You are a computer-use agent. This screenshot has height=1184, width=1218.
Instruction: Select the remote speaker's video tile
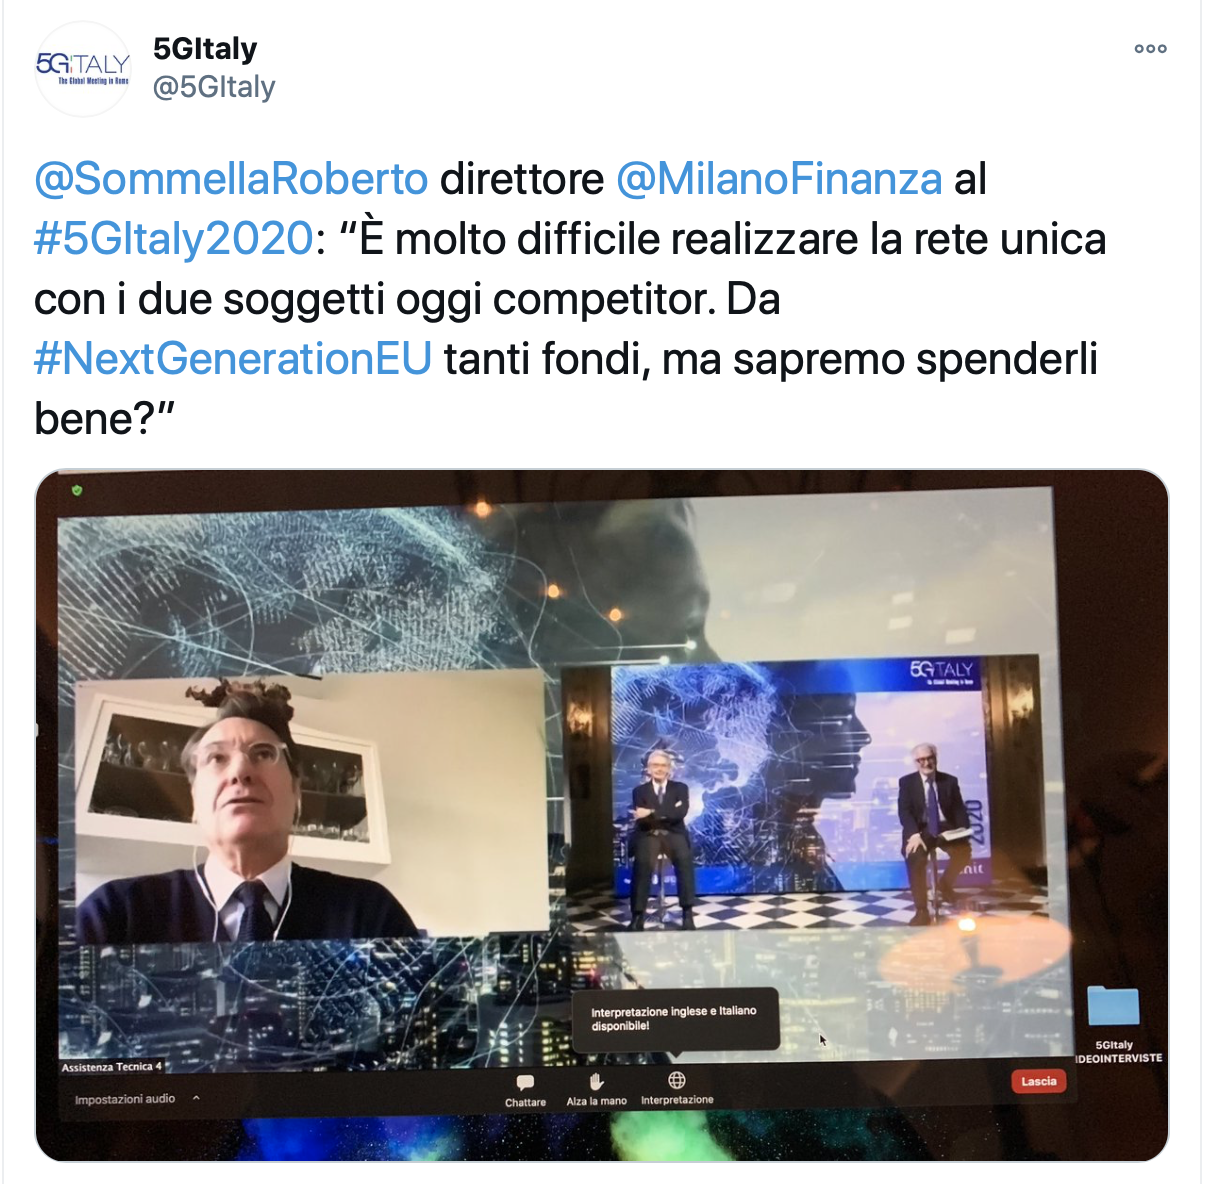pyautogui.click(x=310, y=808)
